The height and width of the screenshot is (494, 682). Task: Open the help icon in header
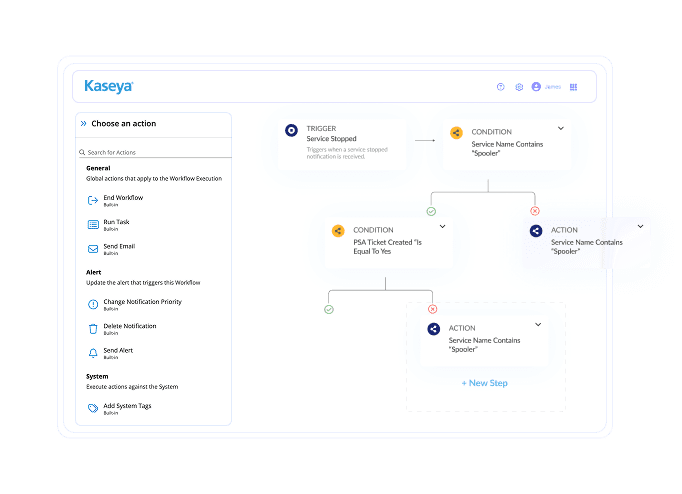[x=501, y=87]
